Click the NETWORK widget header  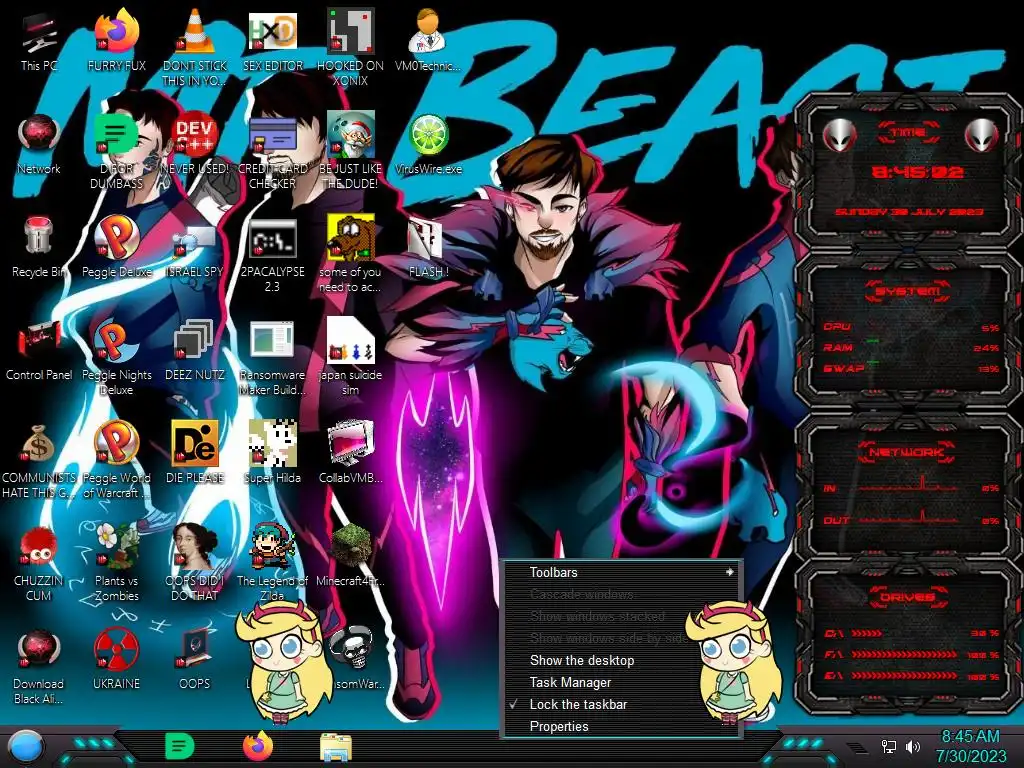coord(908,451)
